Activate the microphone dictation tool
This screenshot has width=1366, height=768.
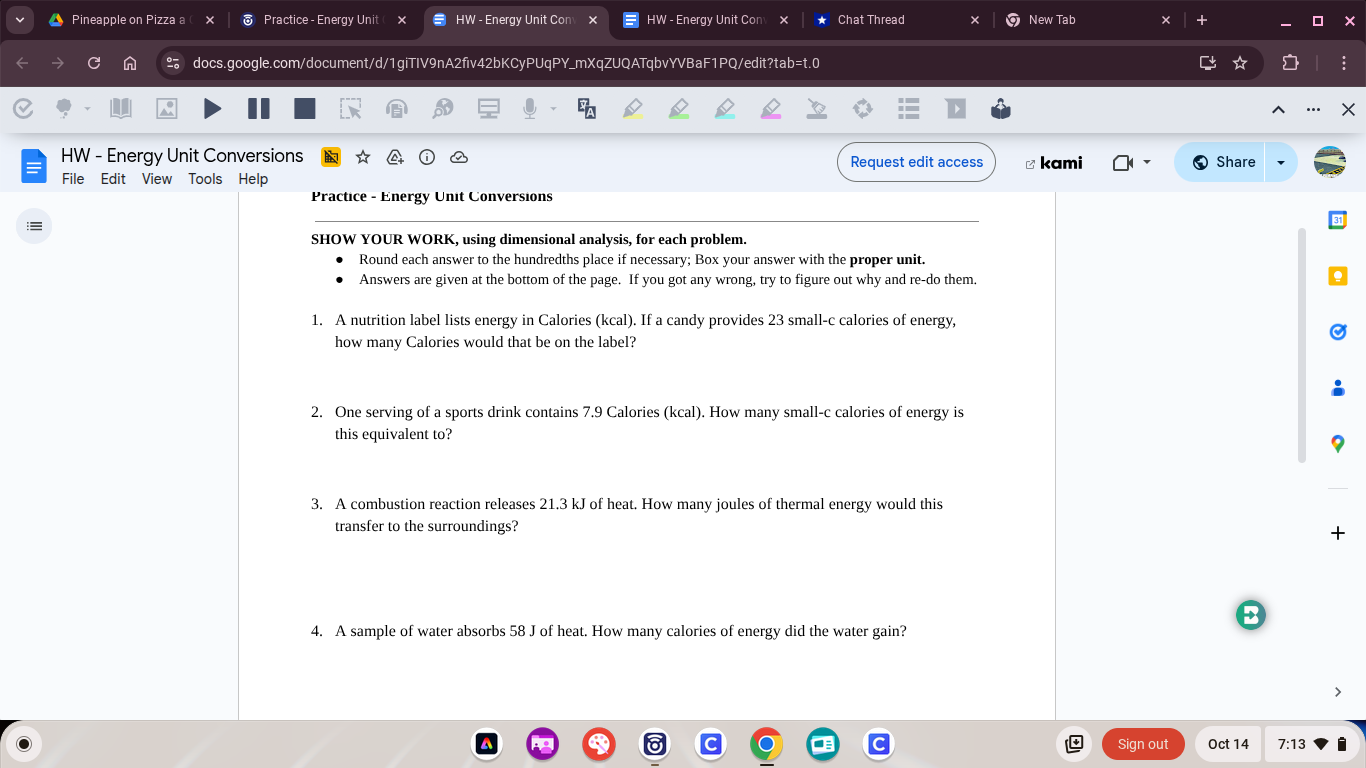tap(530, 108)
